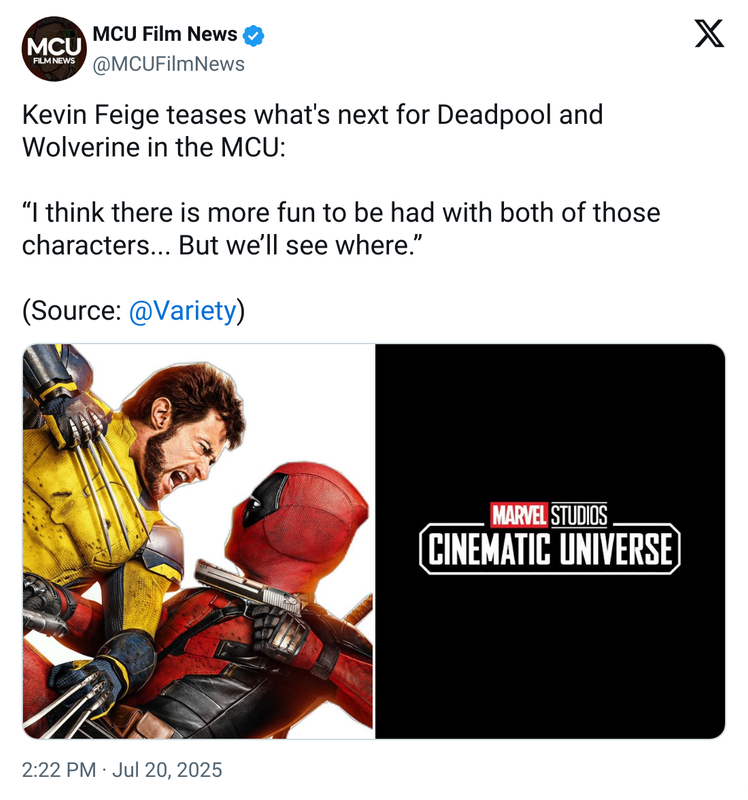Click the blue verified checkmark badge
748x800 pixels.
pyautogui.click(x=253, y=36)
